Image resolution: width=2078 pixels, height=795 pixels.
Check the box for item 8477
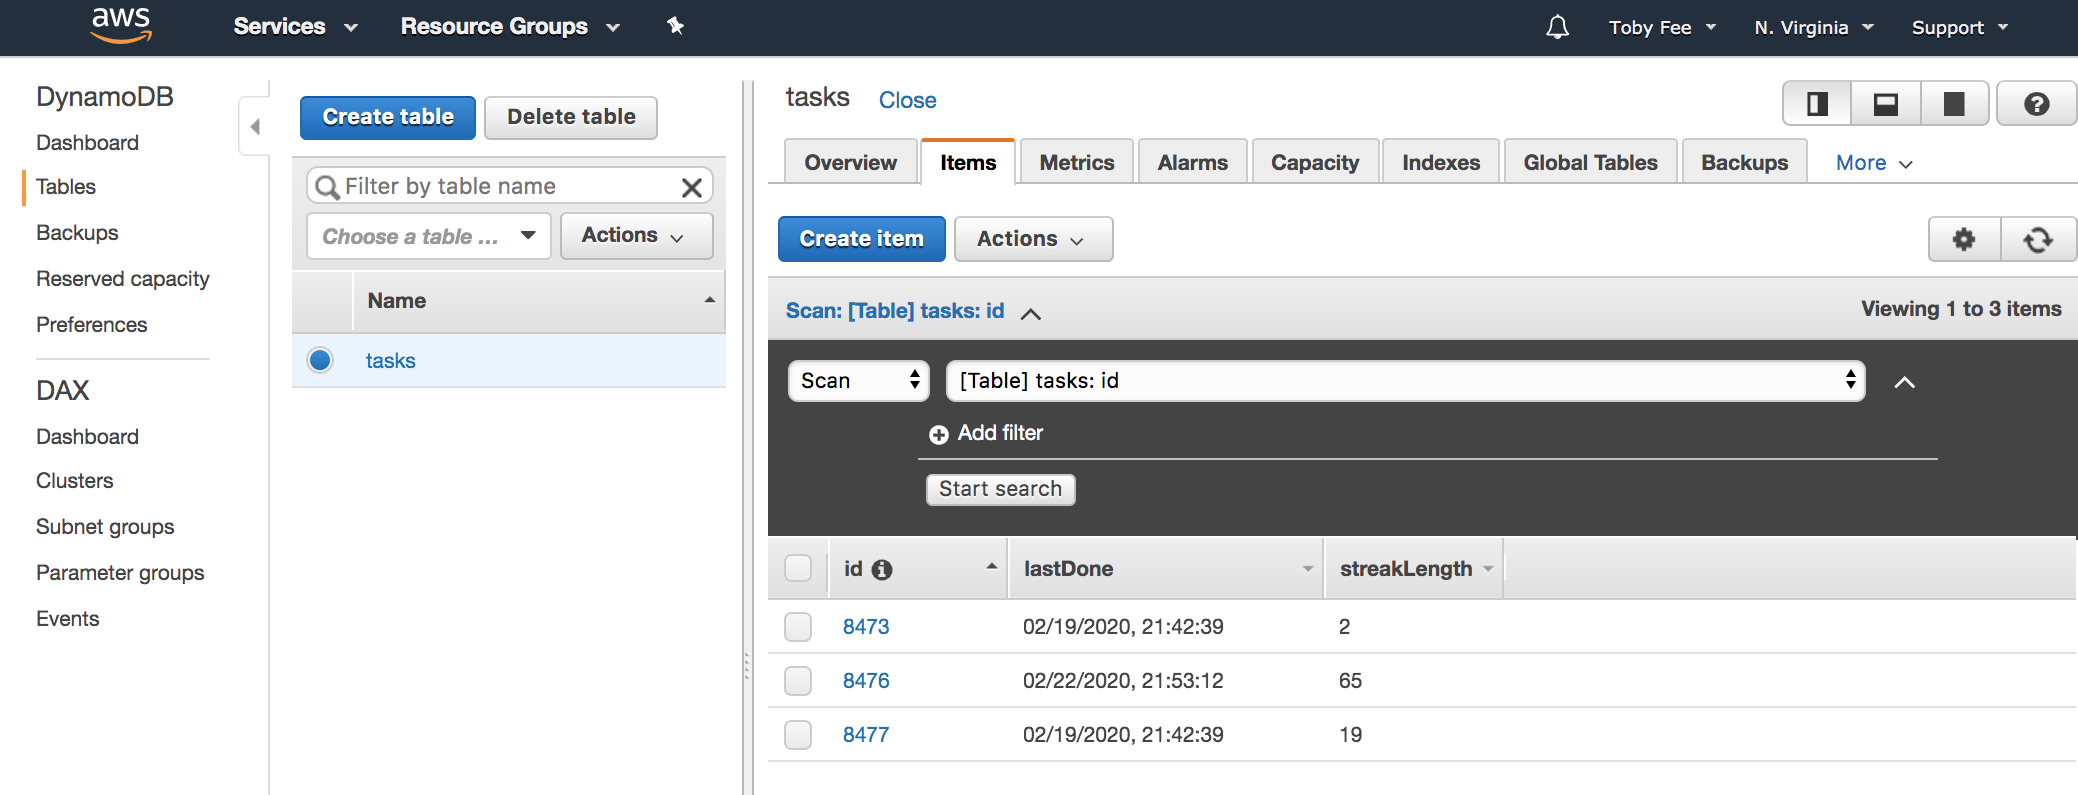coord(798,735)
